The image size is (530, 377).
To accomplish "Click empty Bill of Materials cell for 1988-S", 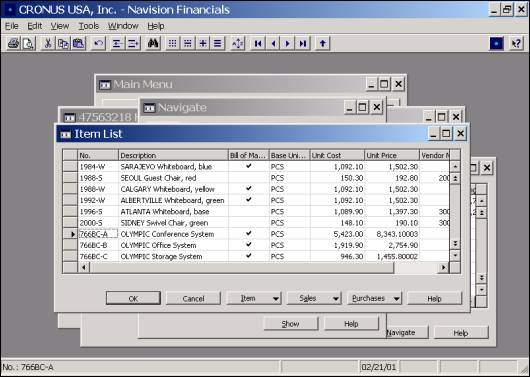I will pos(249,178).
